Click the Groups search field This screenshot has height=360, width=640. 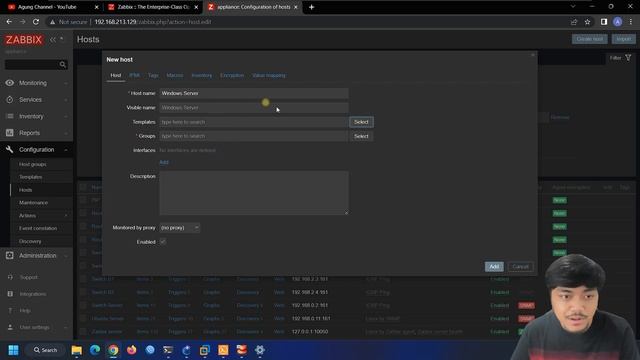[x=253, y=136]
